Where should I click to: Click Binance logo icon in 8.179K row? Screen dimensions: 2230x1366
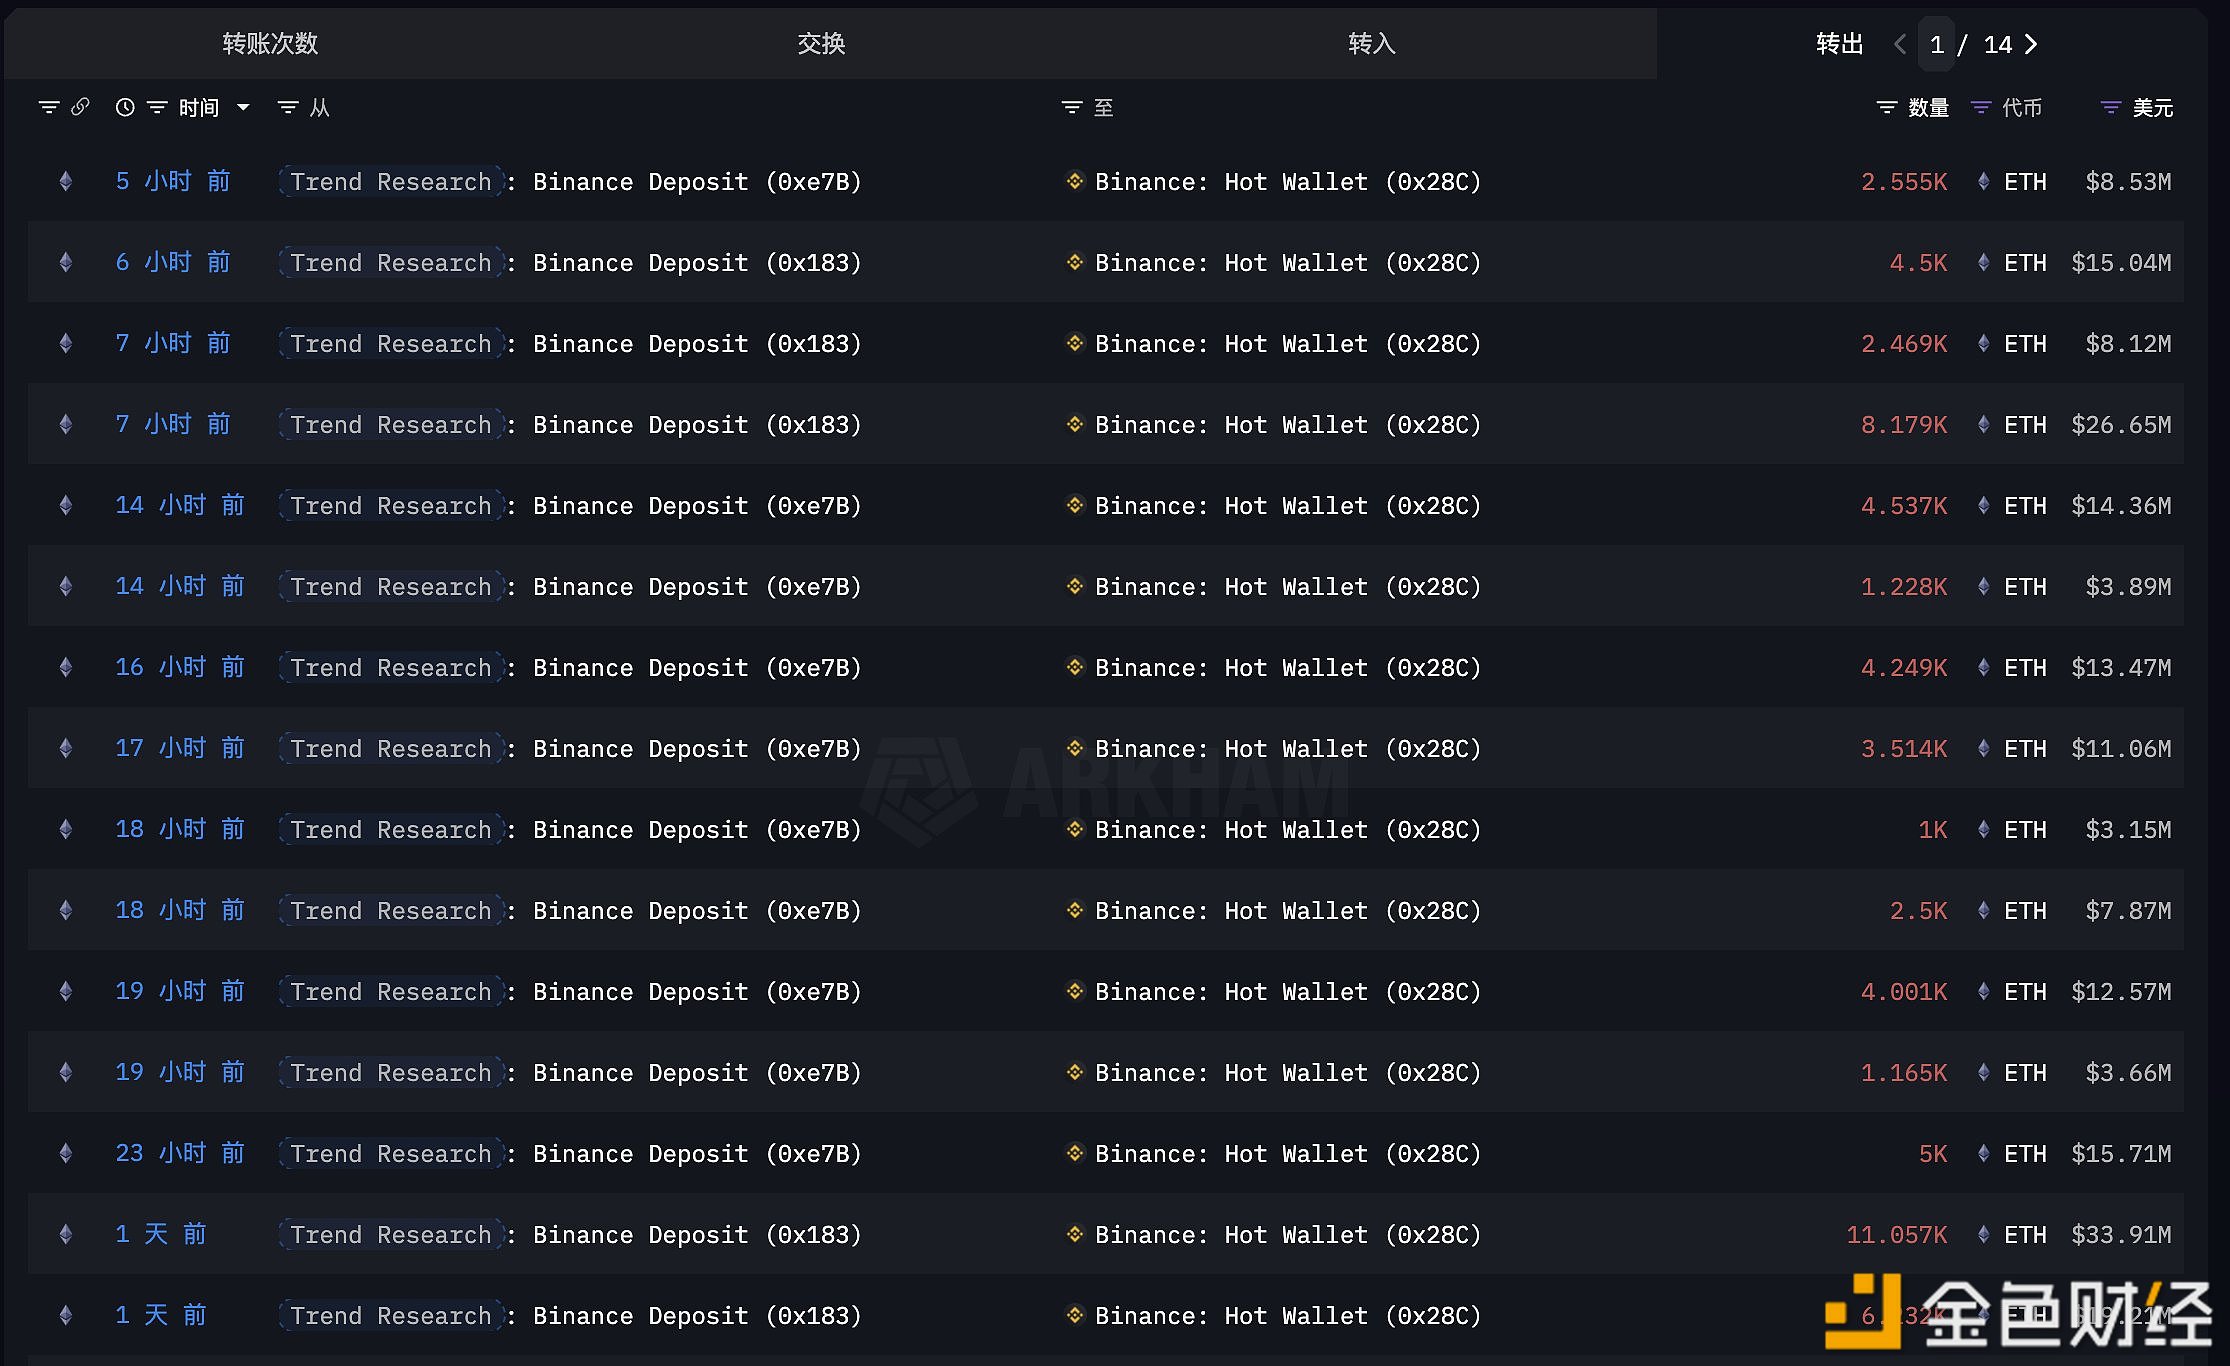pyautogui.click(x=1075, y=424)
